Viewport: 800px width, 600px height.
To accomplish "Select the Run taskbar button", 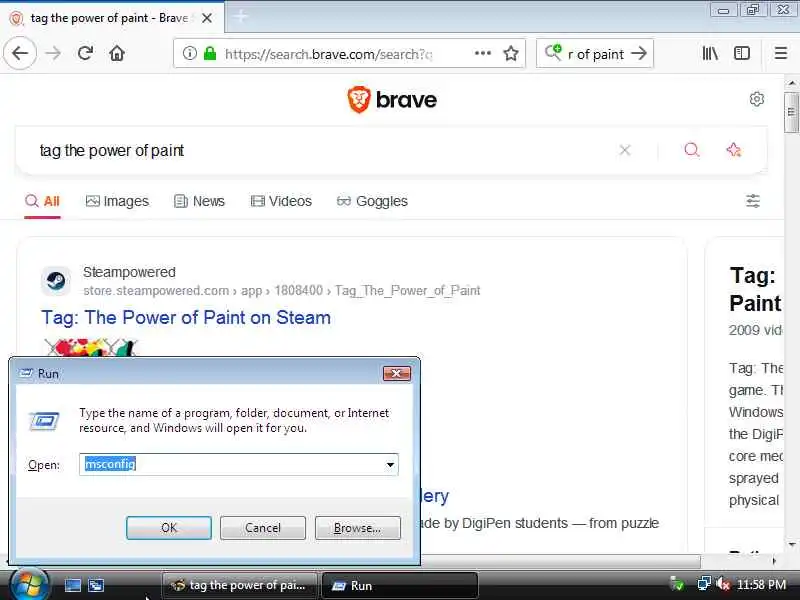I will pos(400,585).
